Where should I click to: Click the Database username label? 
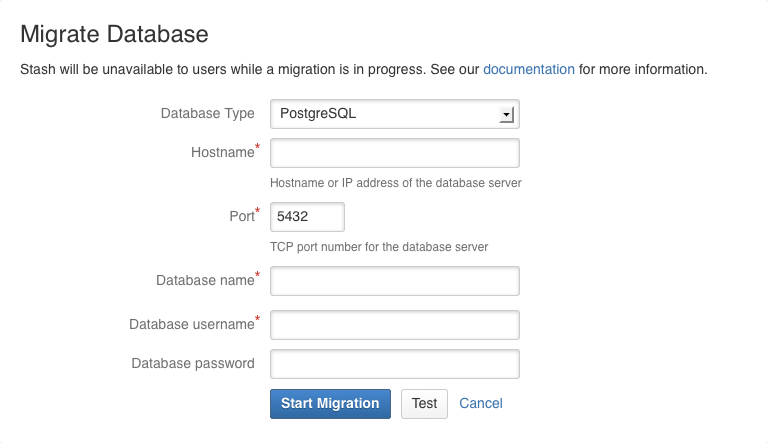191,325
